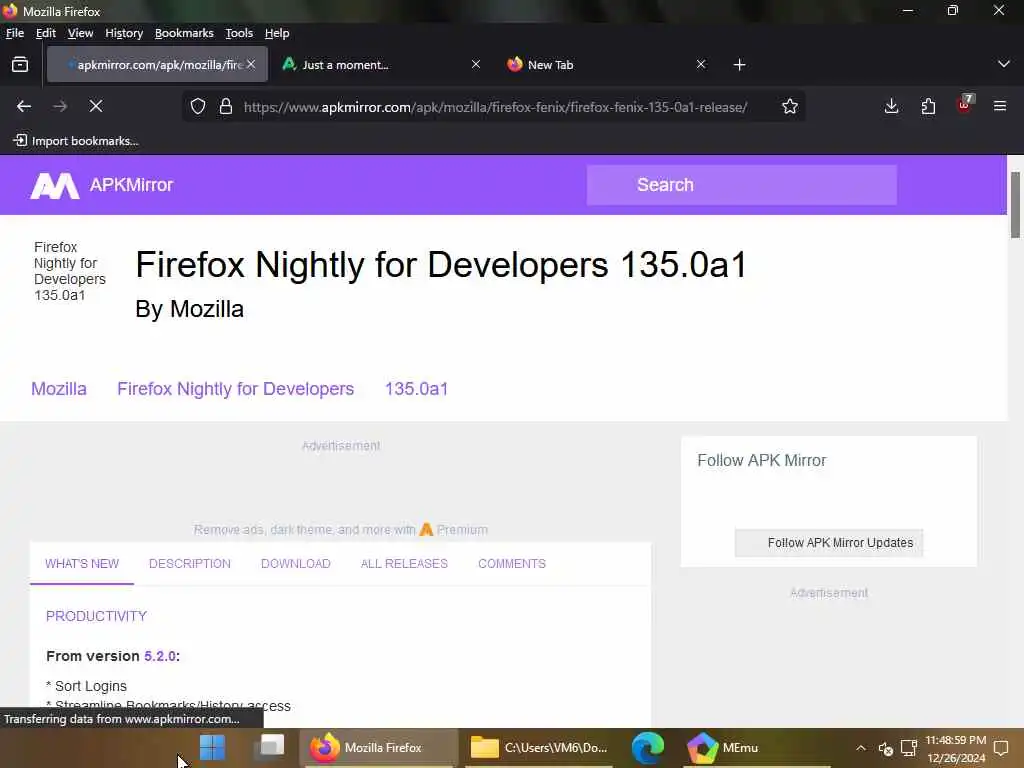Open the History menu
Image resolution: width=1024 pixels, height=768 pixels.
[x=124, y=33]
